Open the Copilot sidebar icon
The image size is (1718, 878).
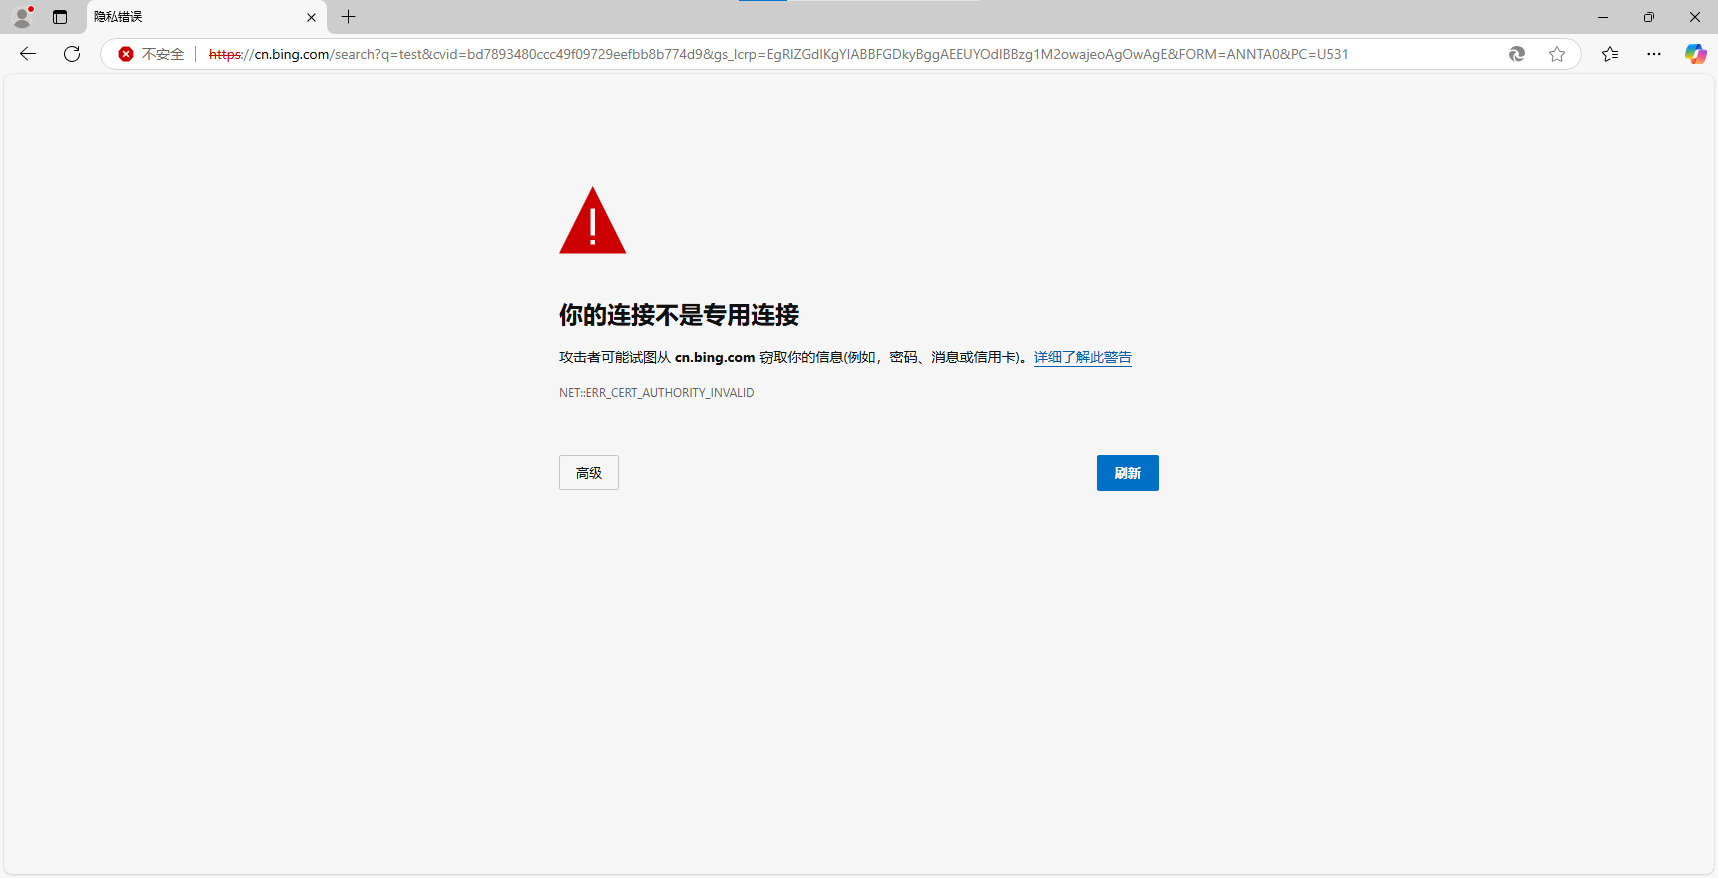[1696, 54]
